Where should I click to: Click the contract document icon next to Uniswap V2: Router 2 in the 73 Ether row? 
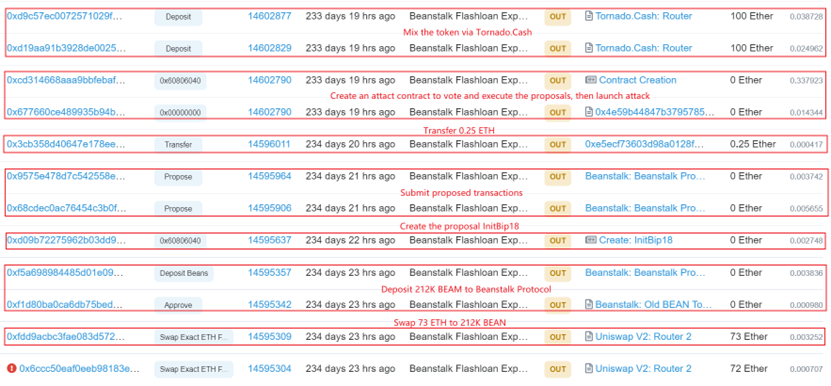589,337
